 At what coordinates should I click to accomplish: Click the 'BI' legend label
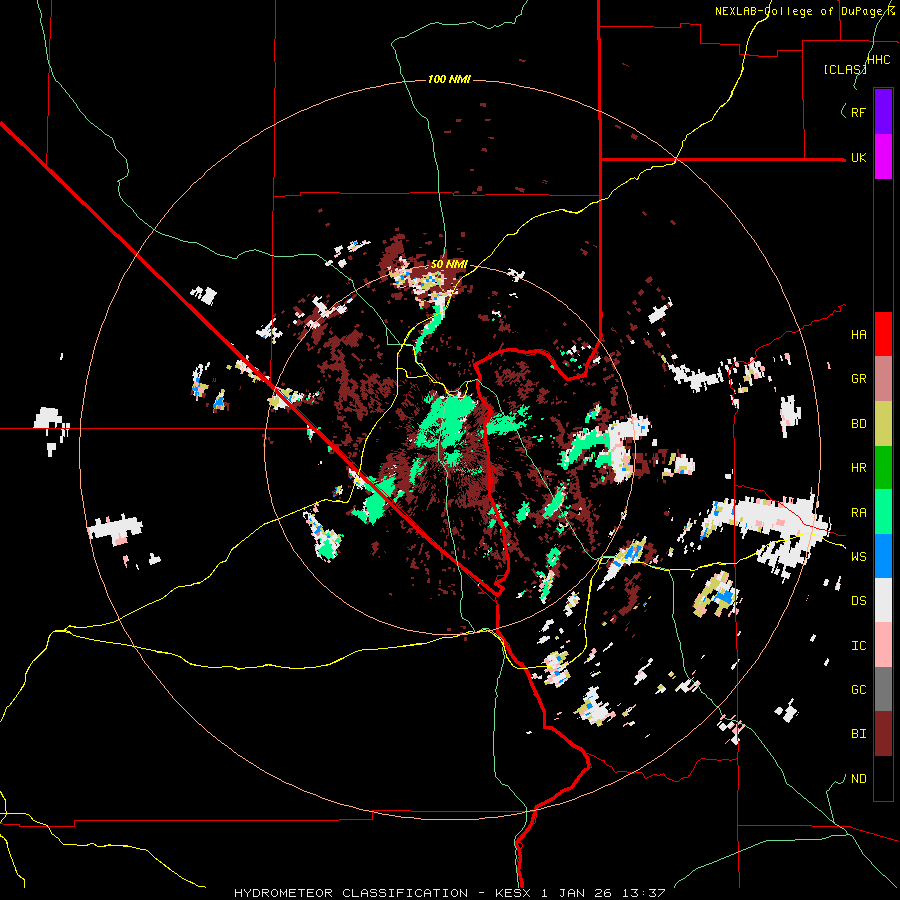pyautogui.click(x=858, y=734)
